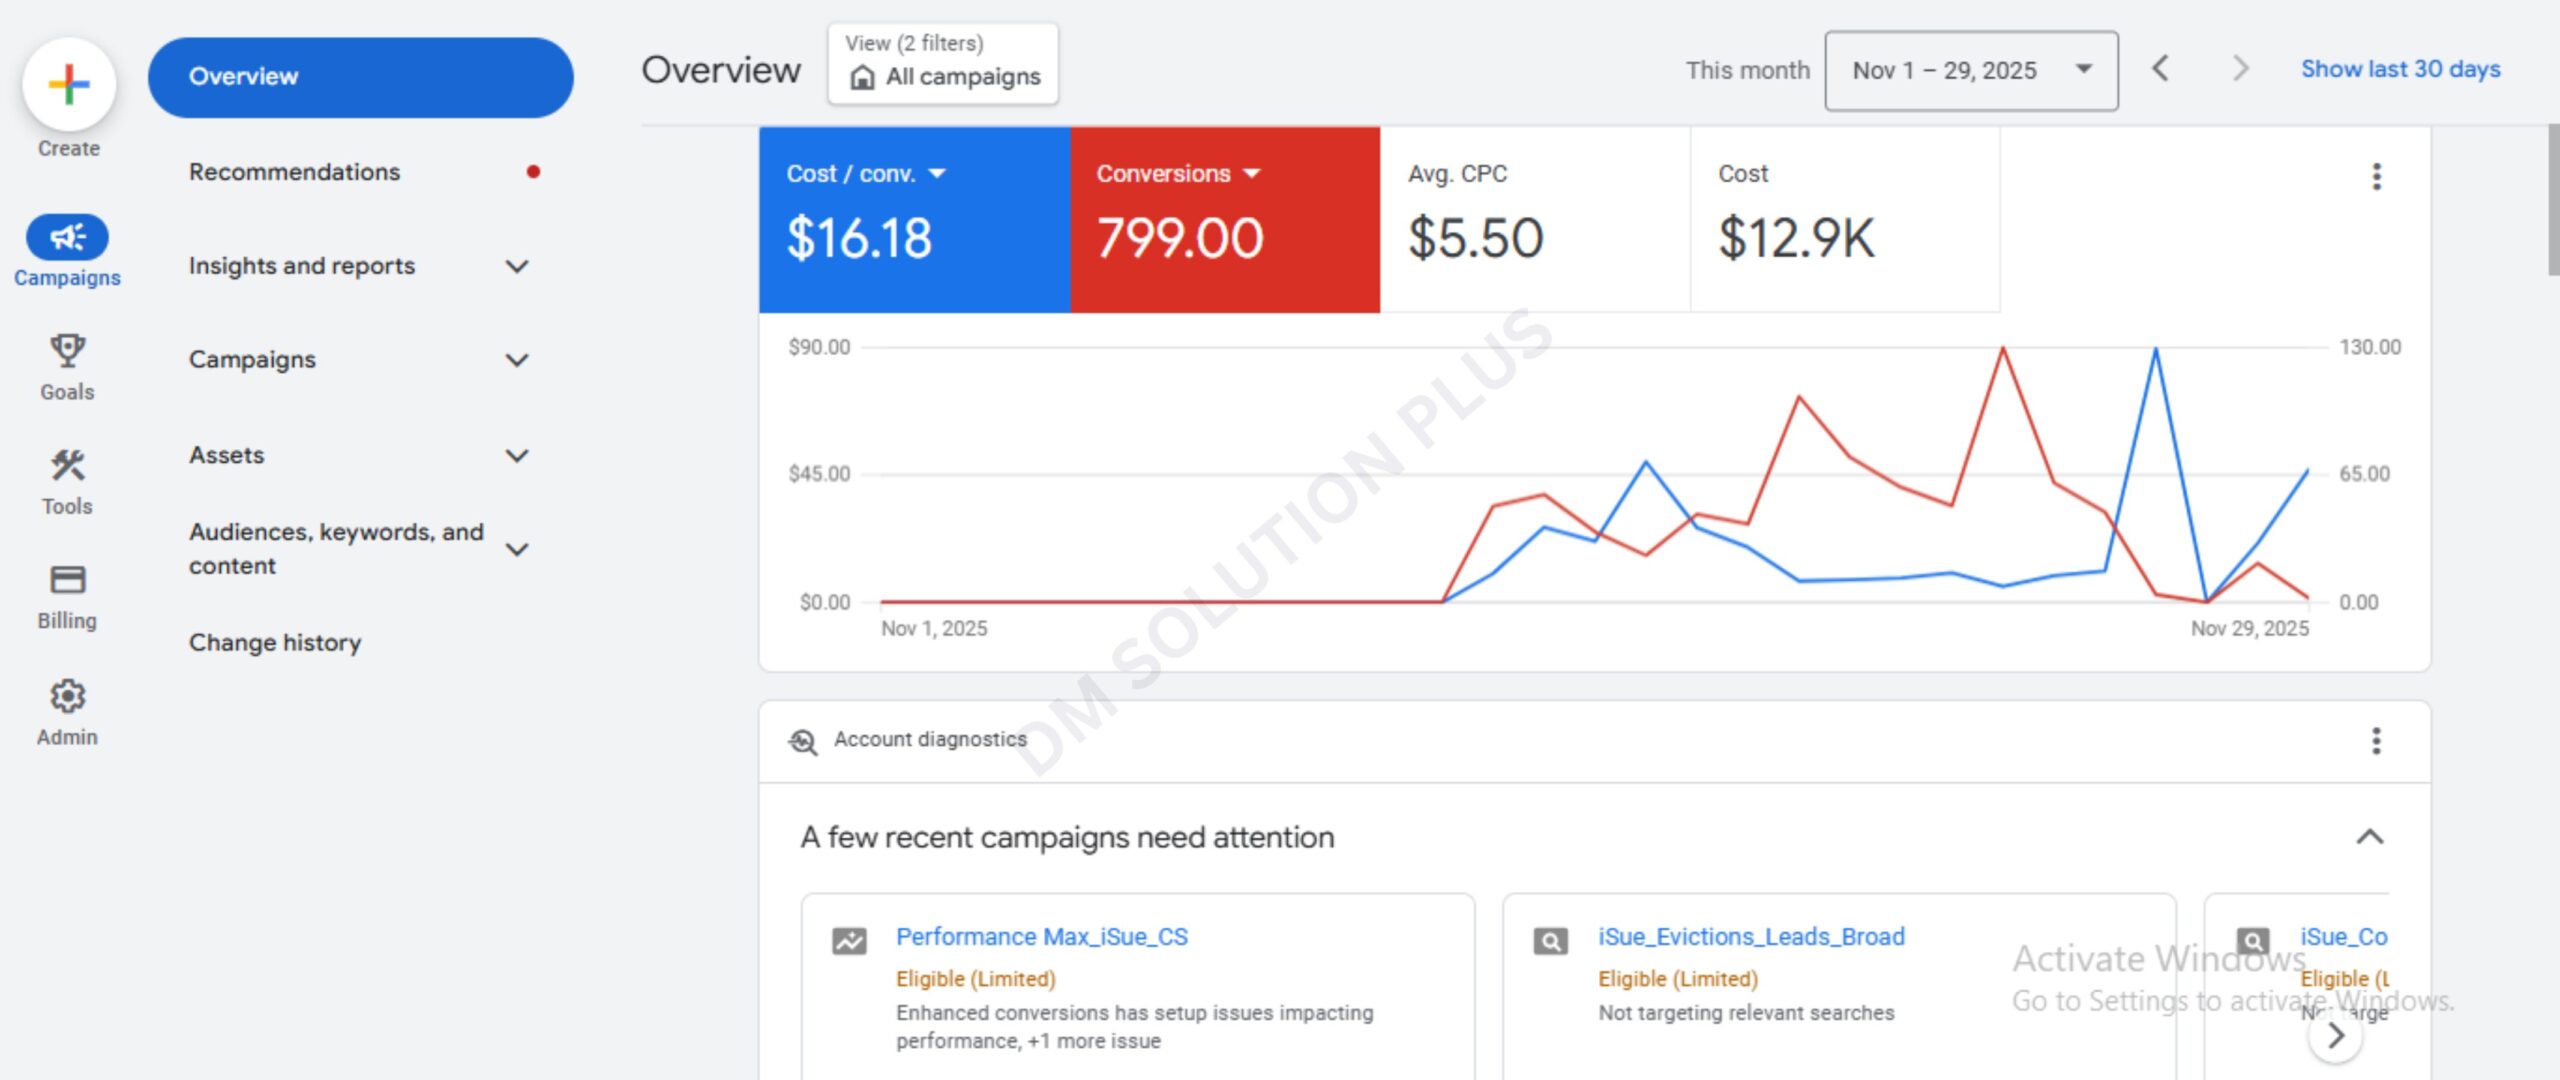
Task: Expand Insights and reports section
Action: click(516, 266)
